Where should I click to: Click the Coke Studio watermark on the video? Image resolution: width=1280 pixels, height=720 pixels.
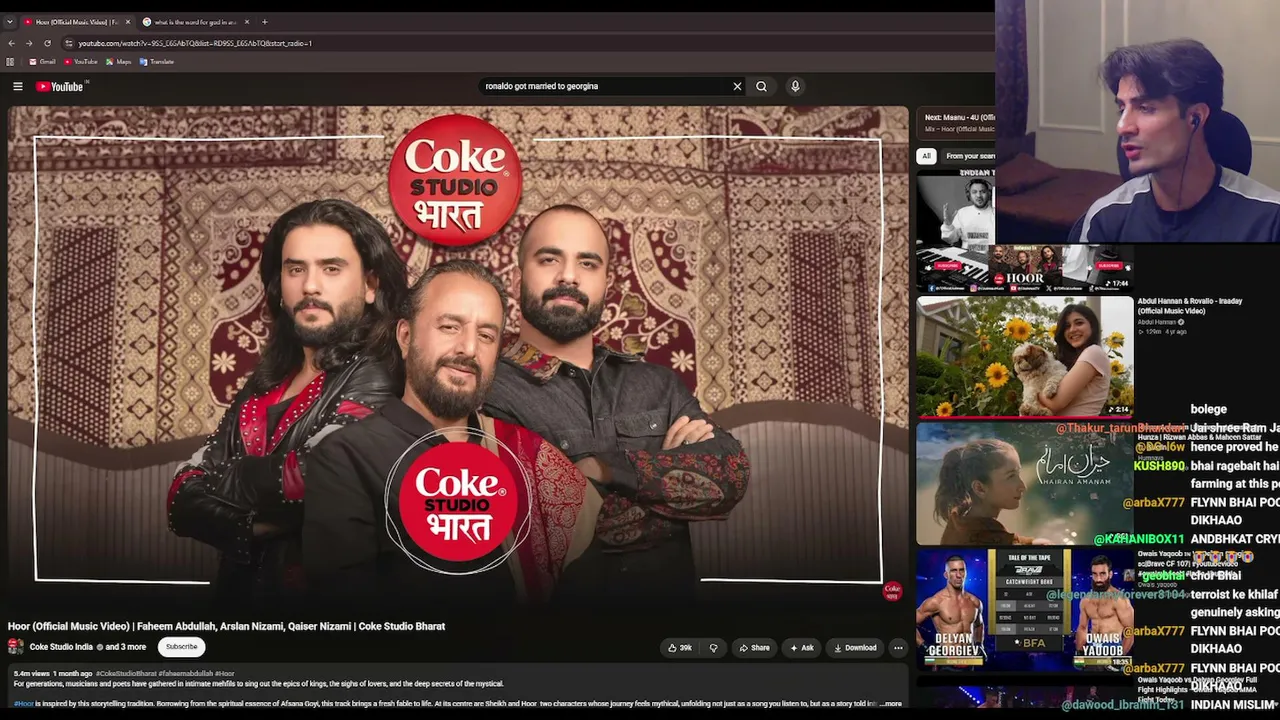pyautogui.click(x=892, y=591)
